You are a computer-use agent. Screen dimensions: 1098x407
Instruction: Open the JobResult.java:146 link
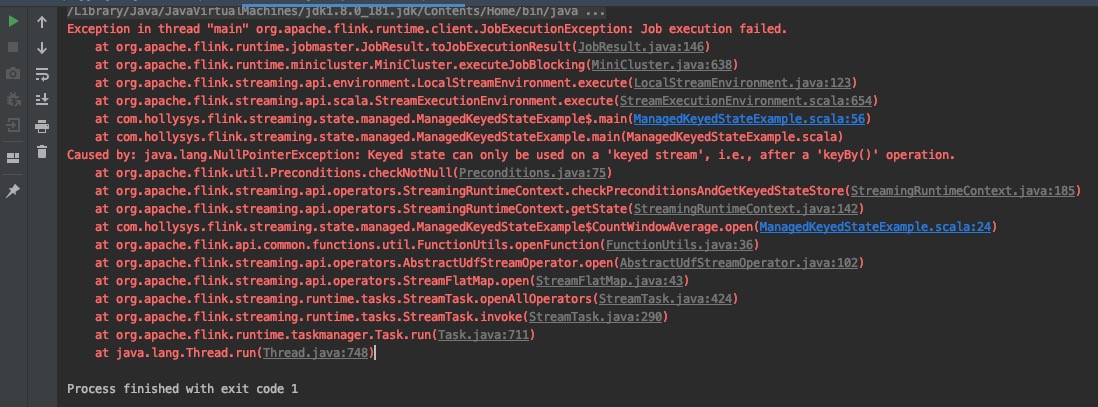coord(641,47)
